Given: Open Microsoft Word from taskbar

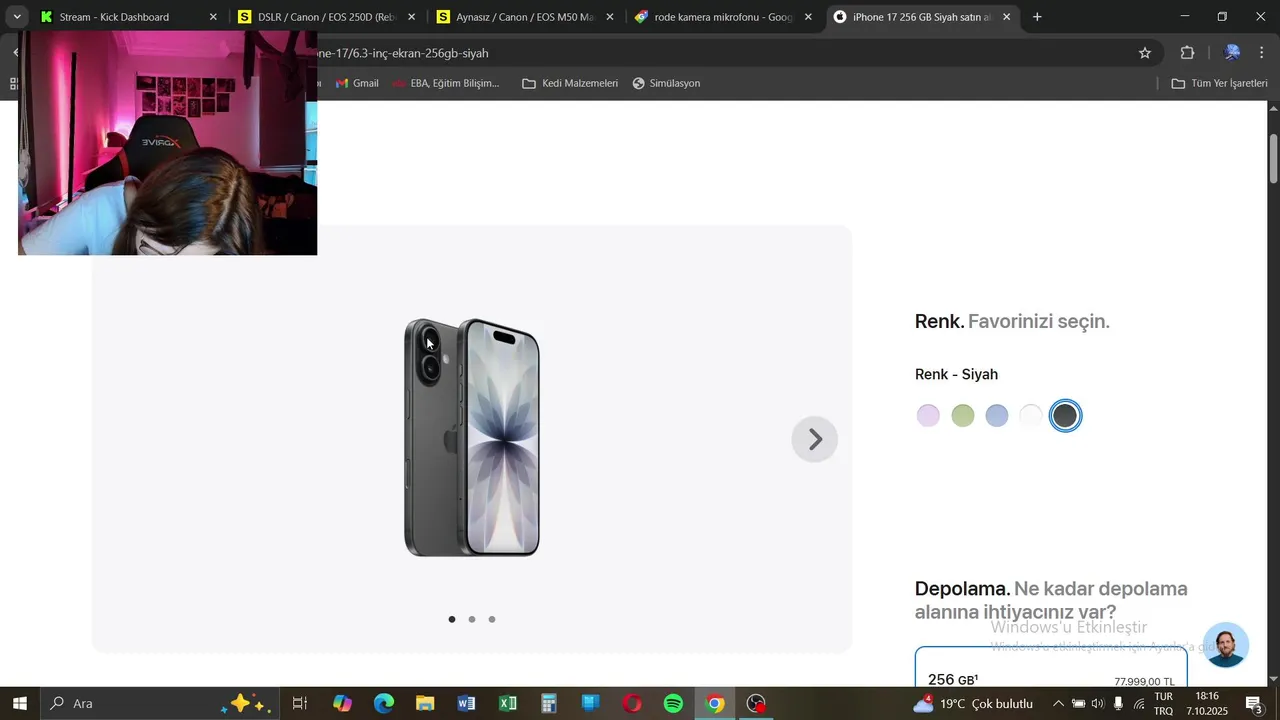Looking at the screenshot, I should click(x=466, y=704).
